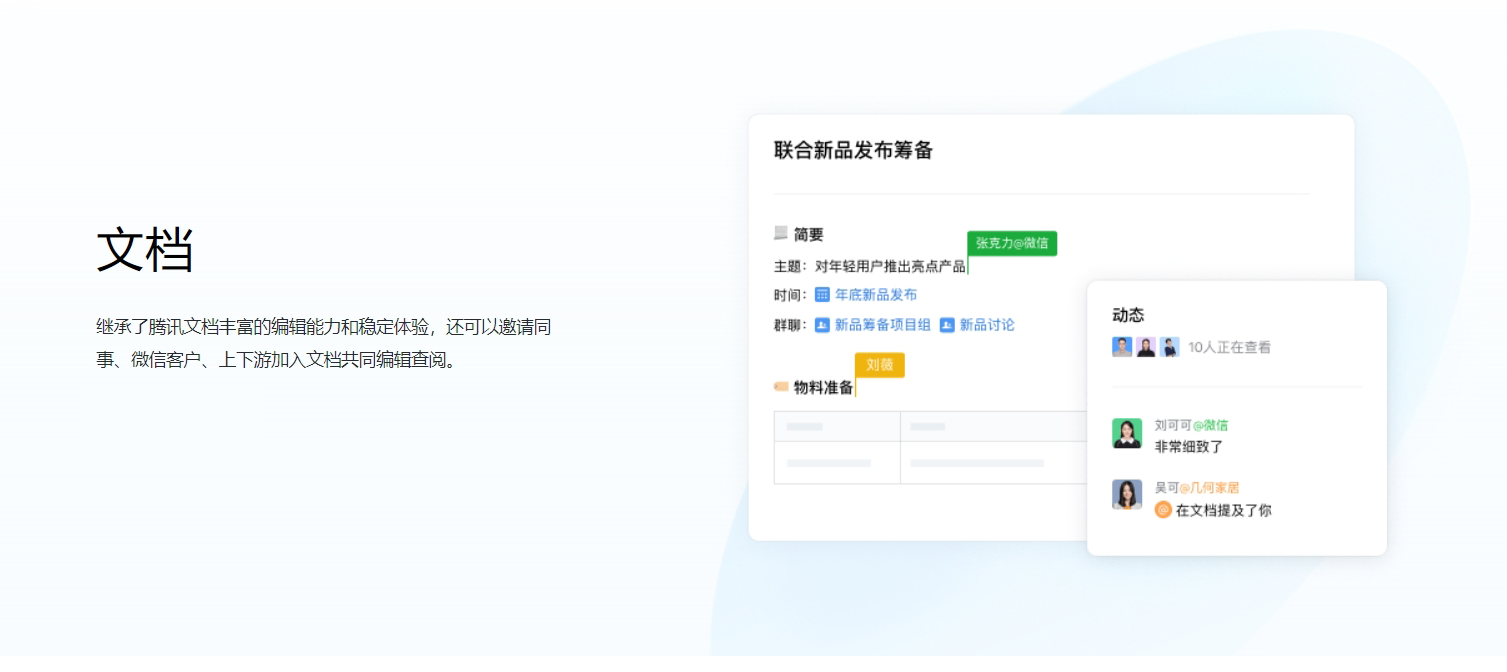The height and width of the screenshot is (672, 1507).
Task: Click the calendar icon before 年底新品发布
Action: (x=822, y=295)
